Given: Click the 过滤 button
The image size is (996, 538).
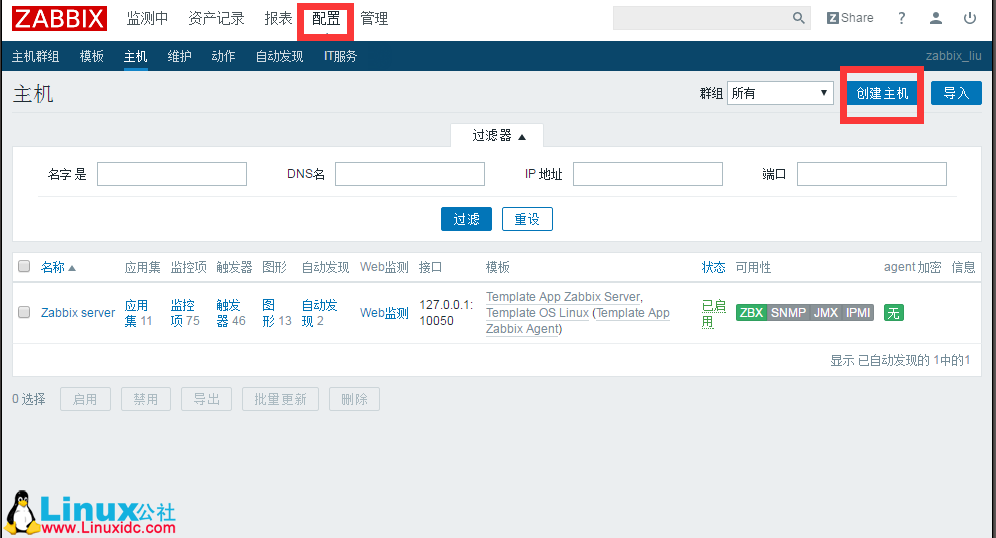Looking at the screenshot, I should pyautogui.click(x=466, y=219).
